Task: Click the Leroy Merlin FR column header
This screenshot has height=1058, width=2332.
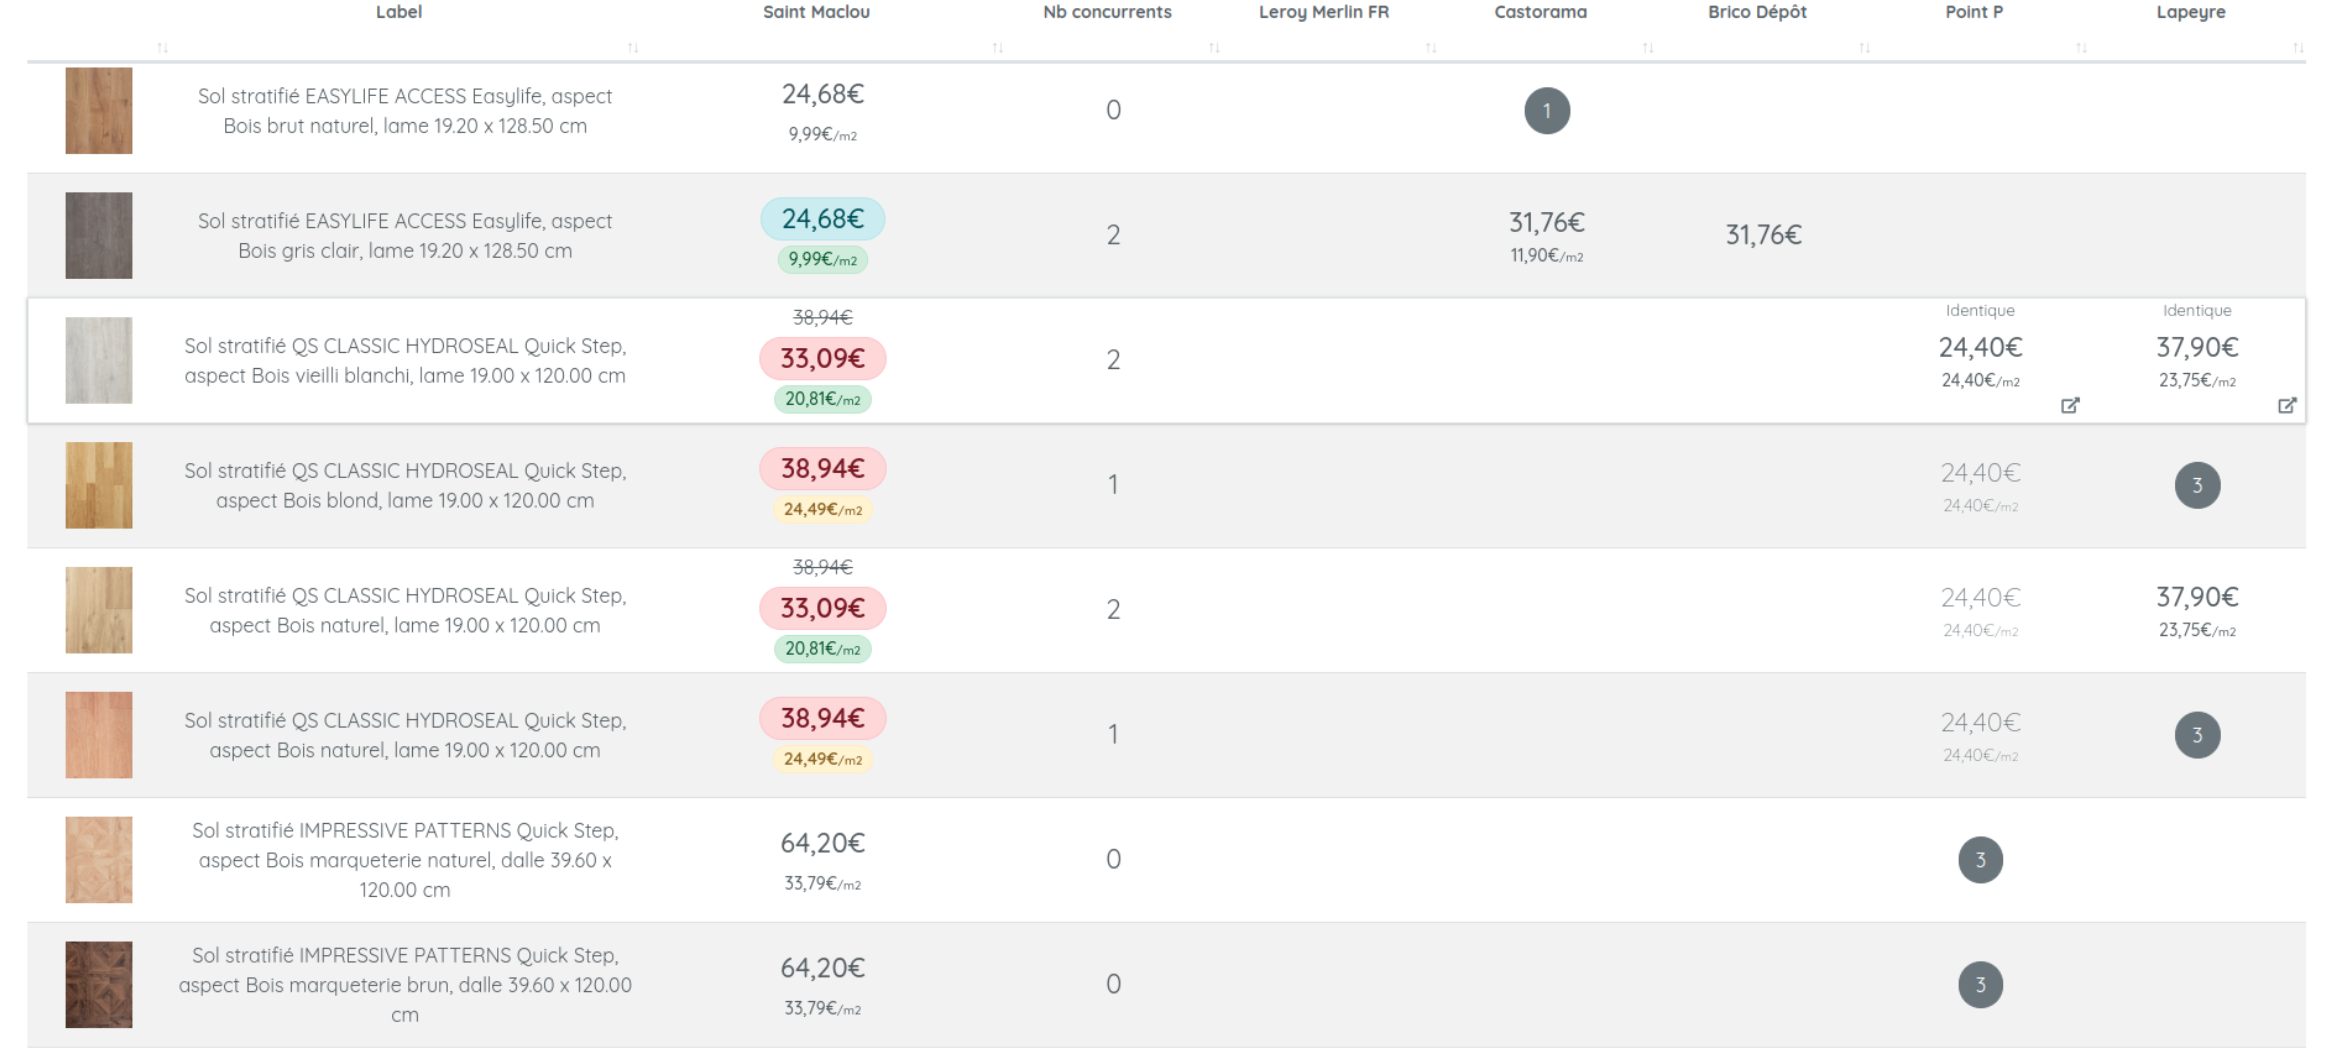Action: coord(1323,12)
